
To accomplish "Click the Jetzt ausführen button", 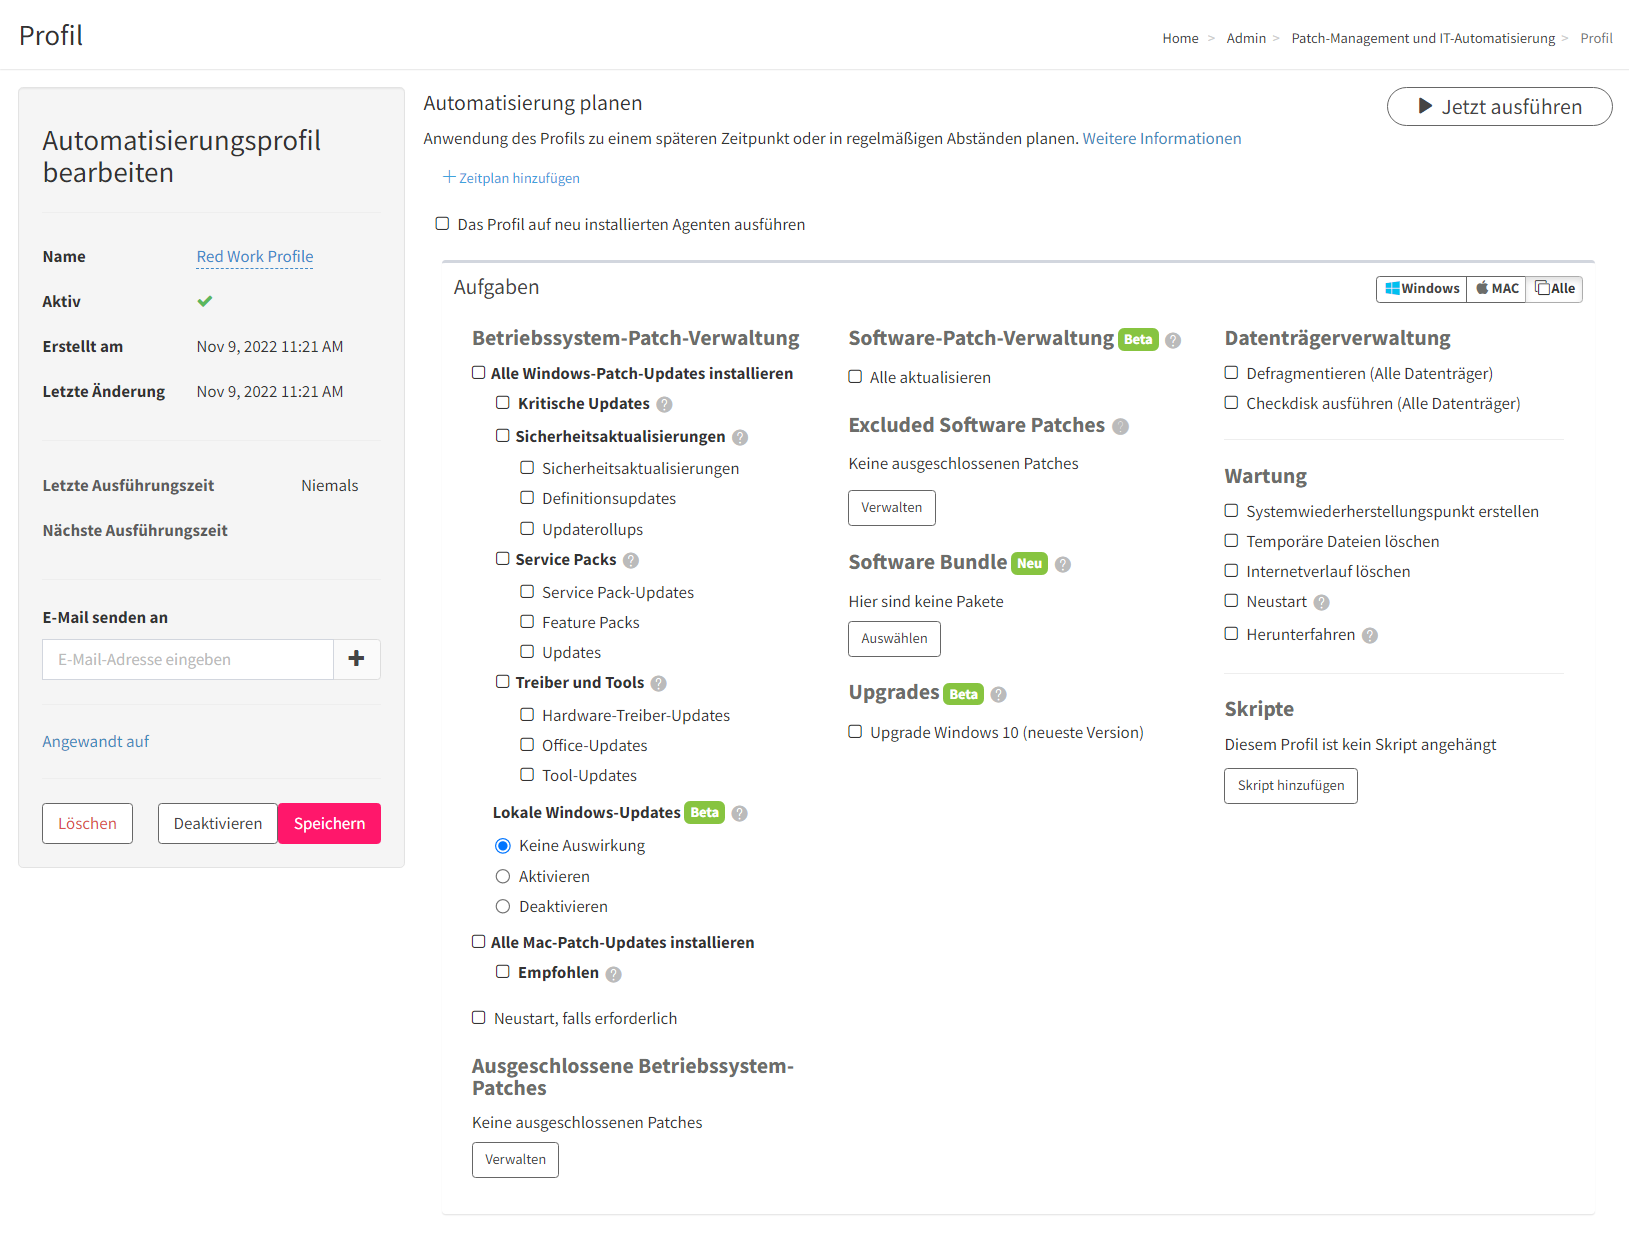I will [x=1499, y=107].
